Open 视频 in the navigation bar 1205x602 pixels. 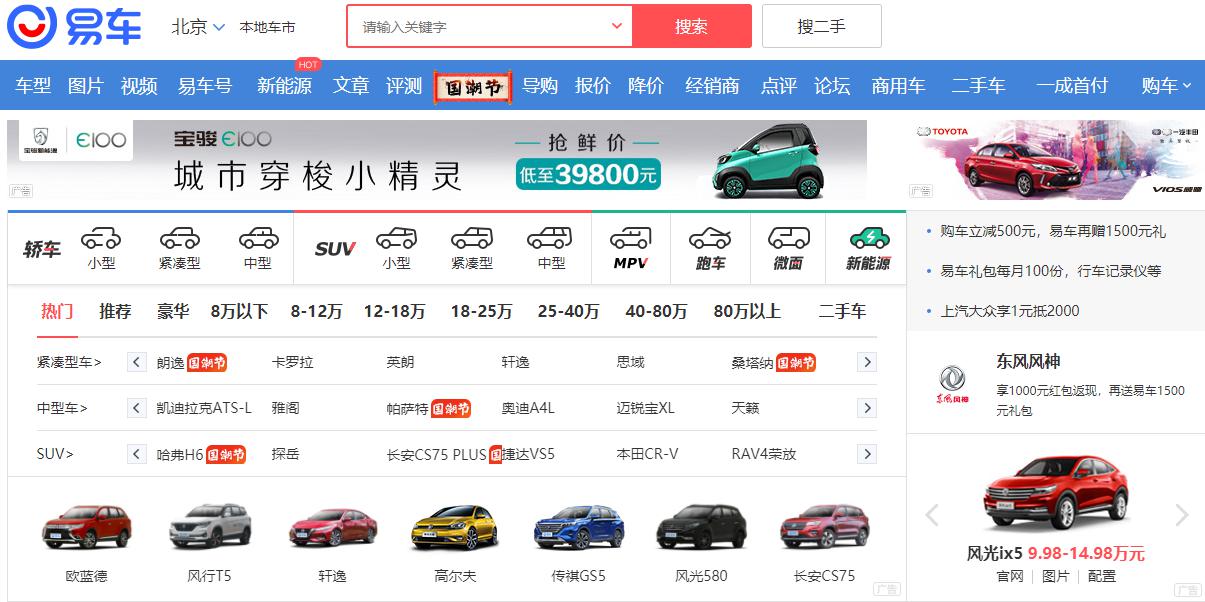(139, 86)
